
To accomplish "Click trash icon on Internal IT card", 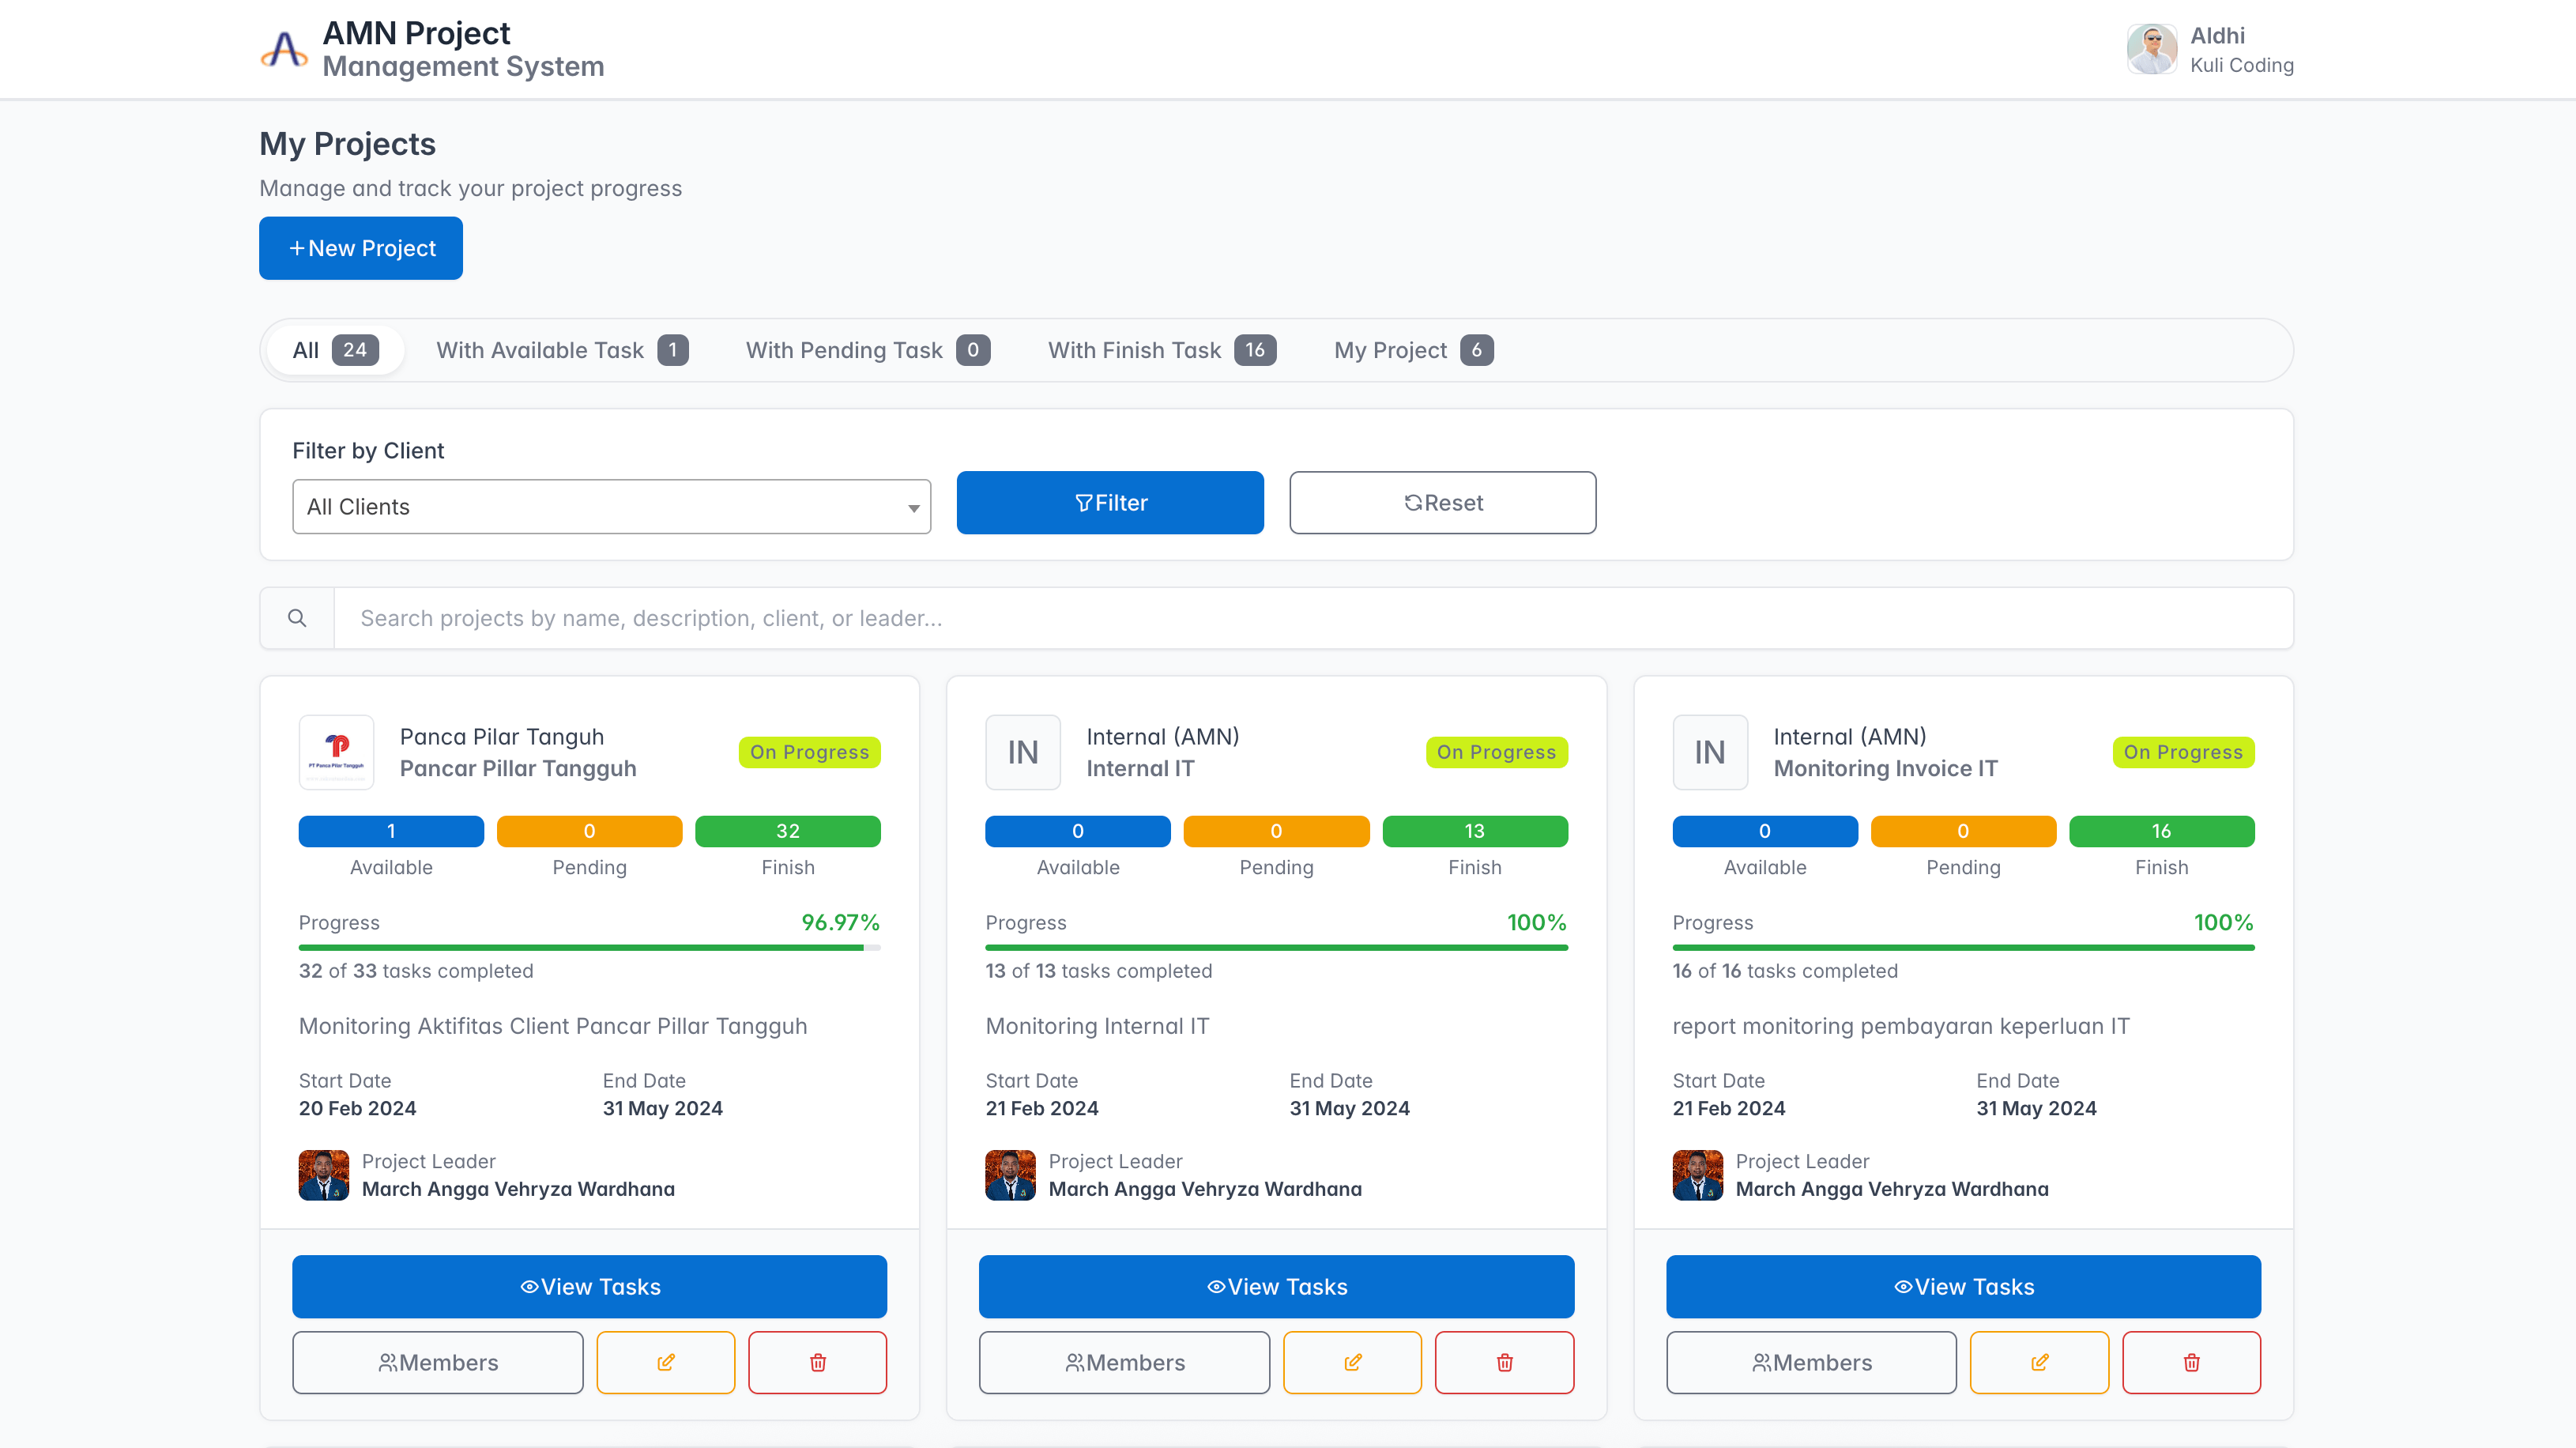I will (1504, 1362).
